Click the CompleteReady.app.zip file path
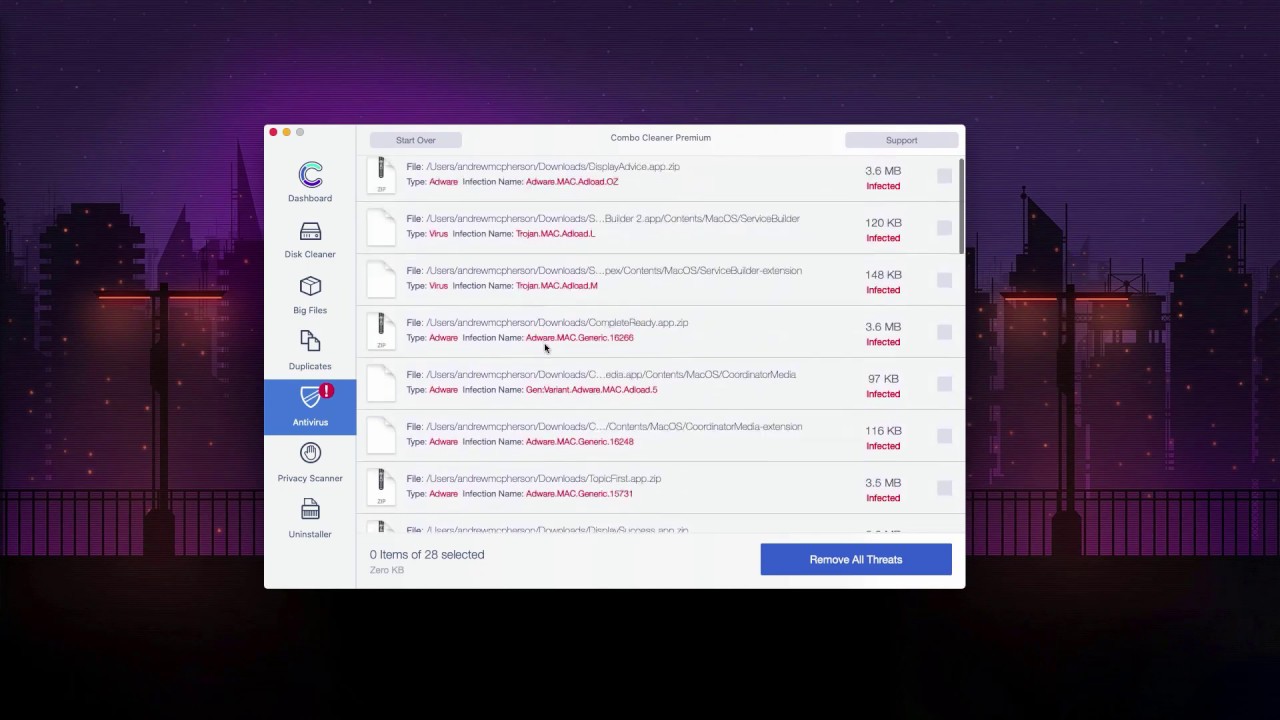The width and height of the screenshot is (1280, 720). (x=557, y=323)
